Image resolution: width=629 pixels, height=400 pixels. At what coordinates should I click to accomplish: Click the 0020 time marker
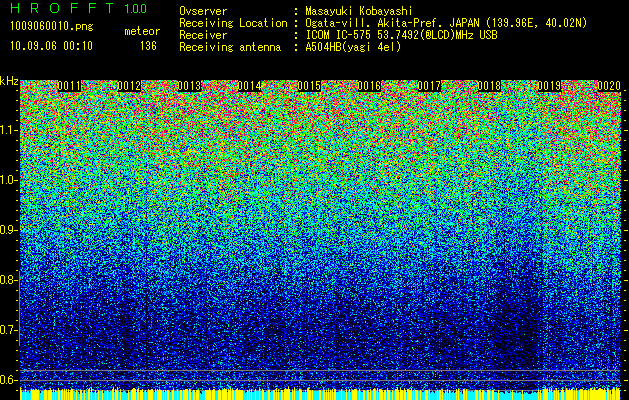click(x=609, y=86)
